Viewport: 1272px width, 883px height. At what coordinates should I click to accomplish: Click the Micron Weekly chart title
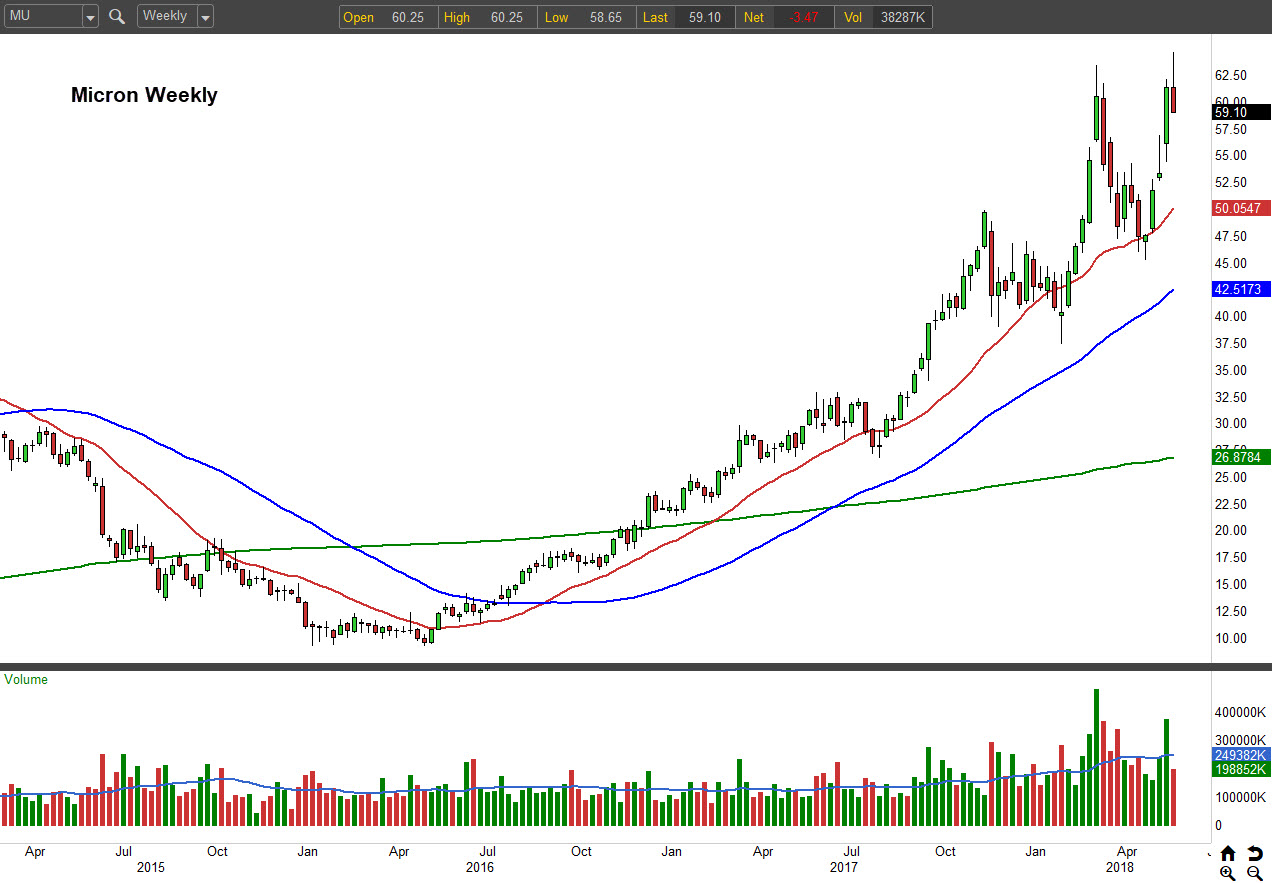(x=144, y=95)
